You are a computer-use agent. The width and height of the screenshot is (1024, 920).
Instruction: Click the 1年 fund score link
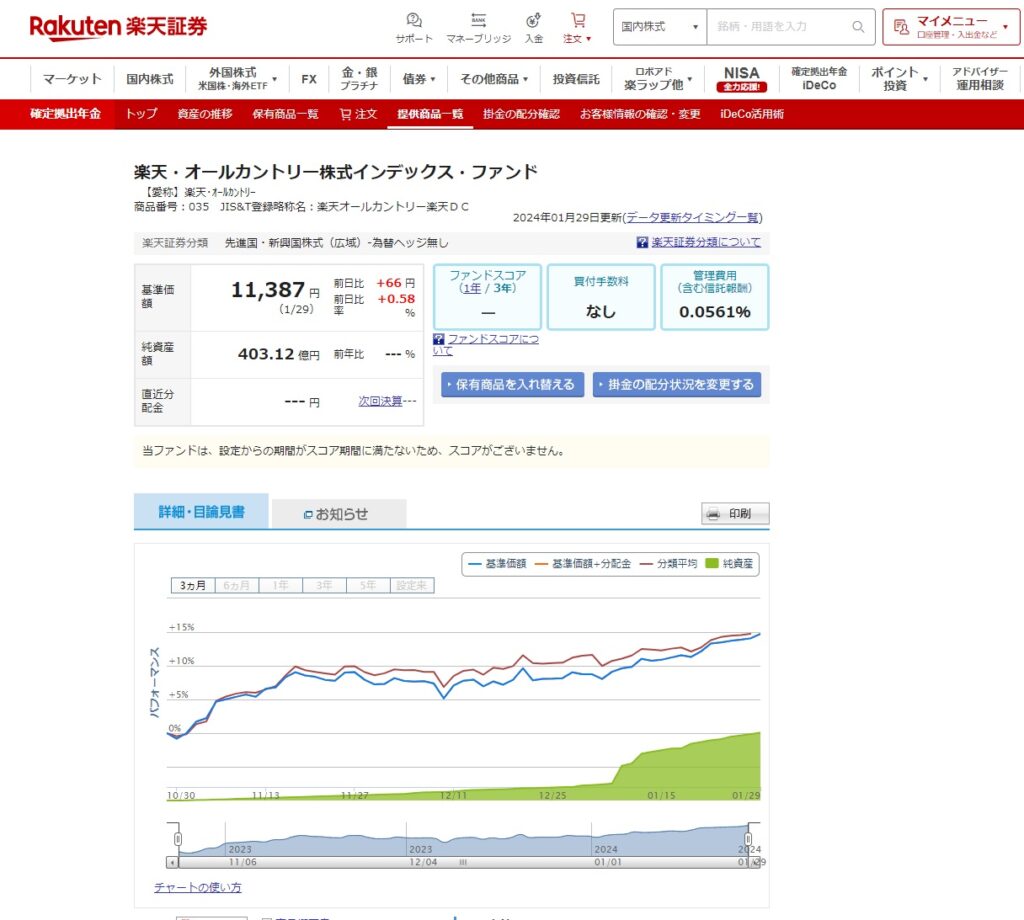tap(470, 288)
